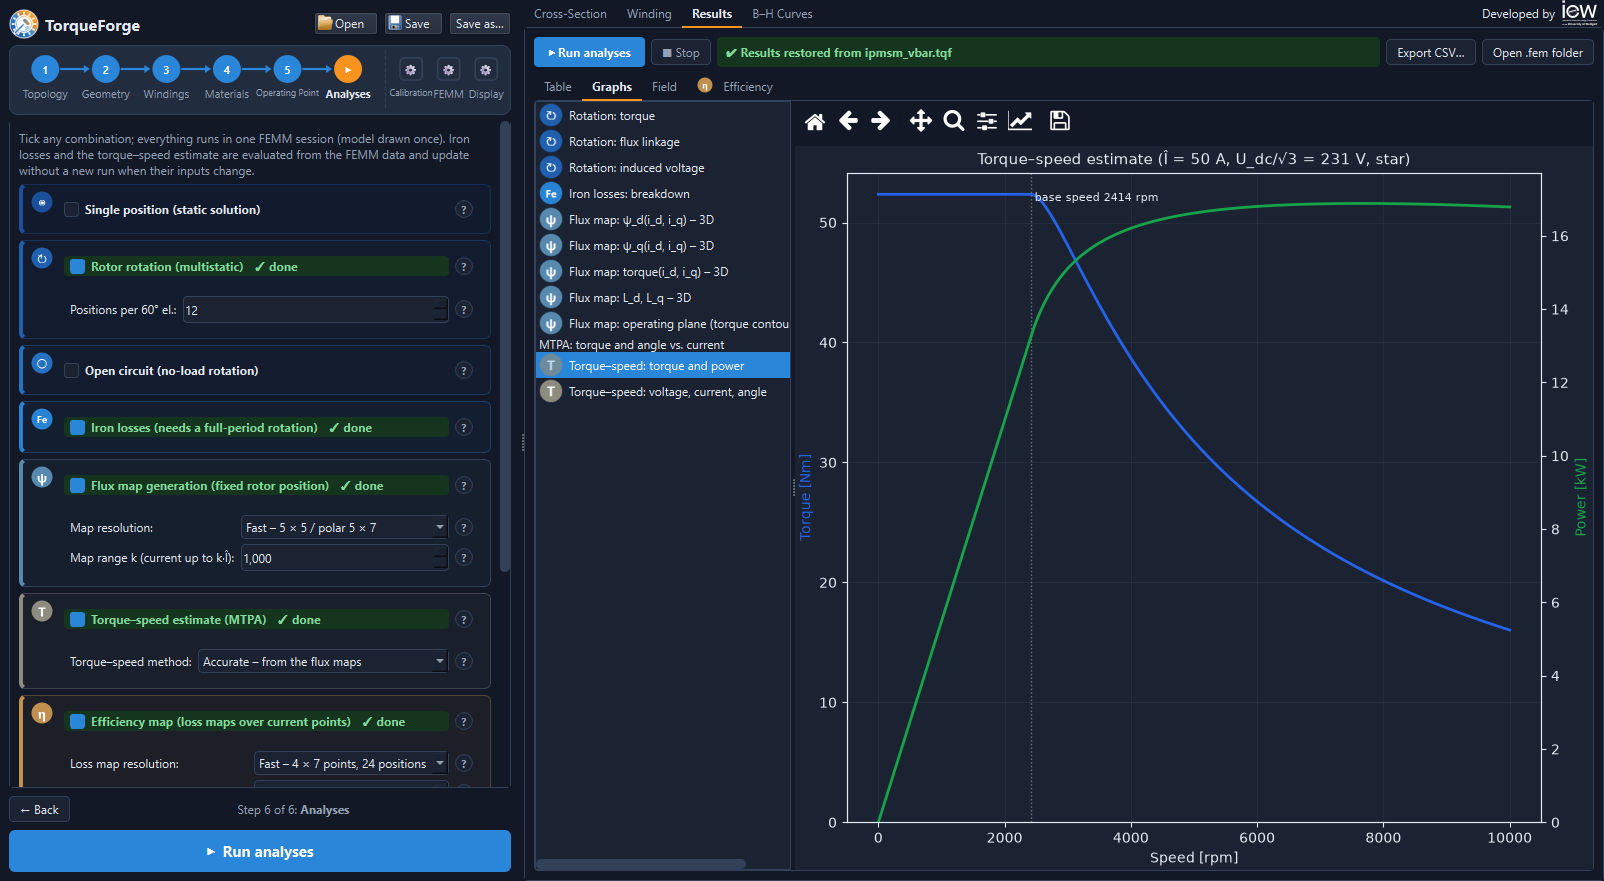Select Rotation: torque graph
This screenshot has width=1604, height=881.
click(663, 116)
